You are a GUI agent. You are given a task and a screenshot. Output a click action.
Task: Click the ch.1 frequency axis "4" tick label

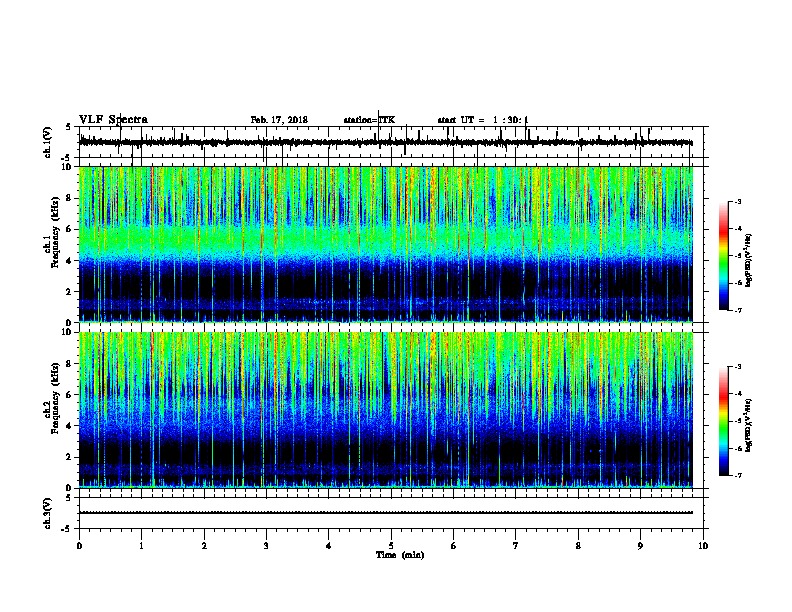(x=69, y=261)
